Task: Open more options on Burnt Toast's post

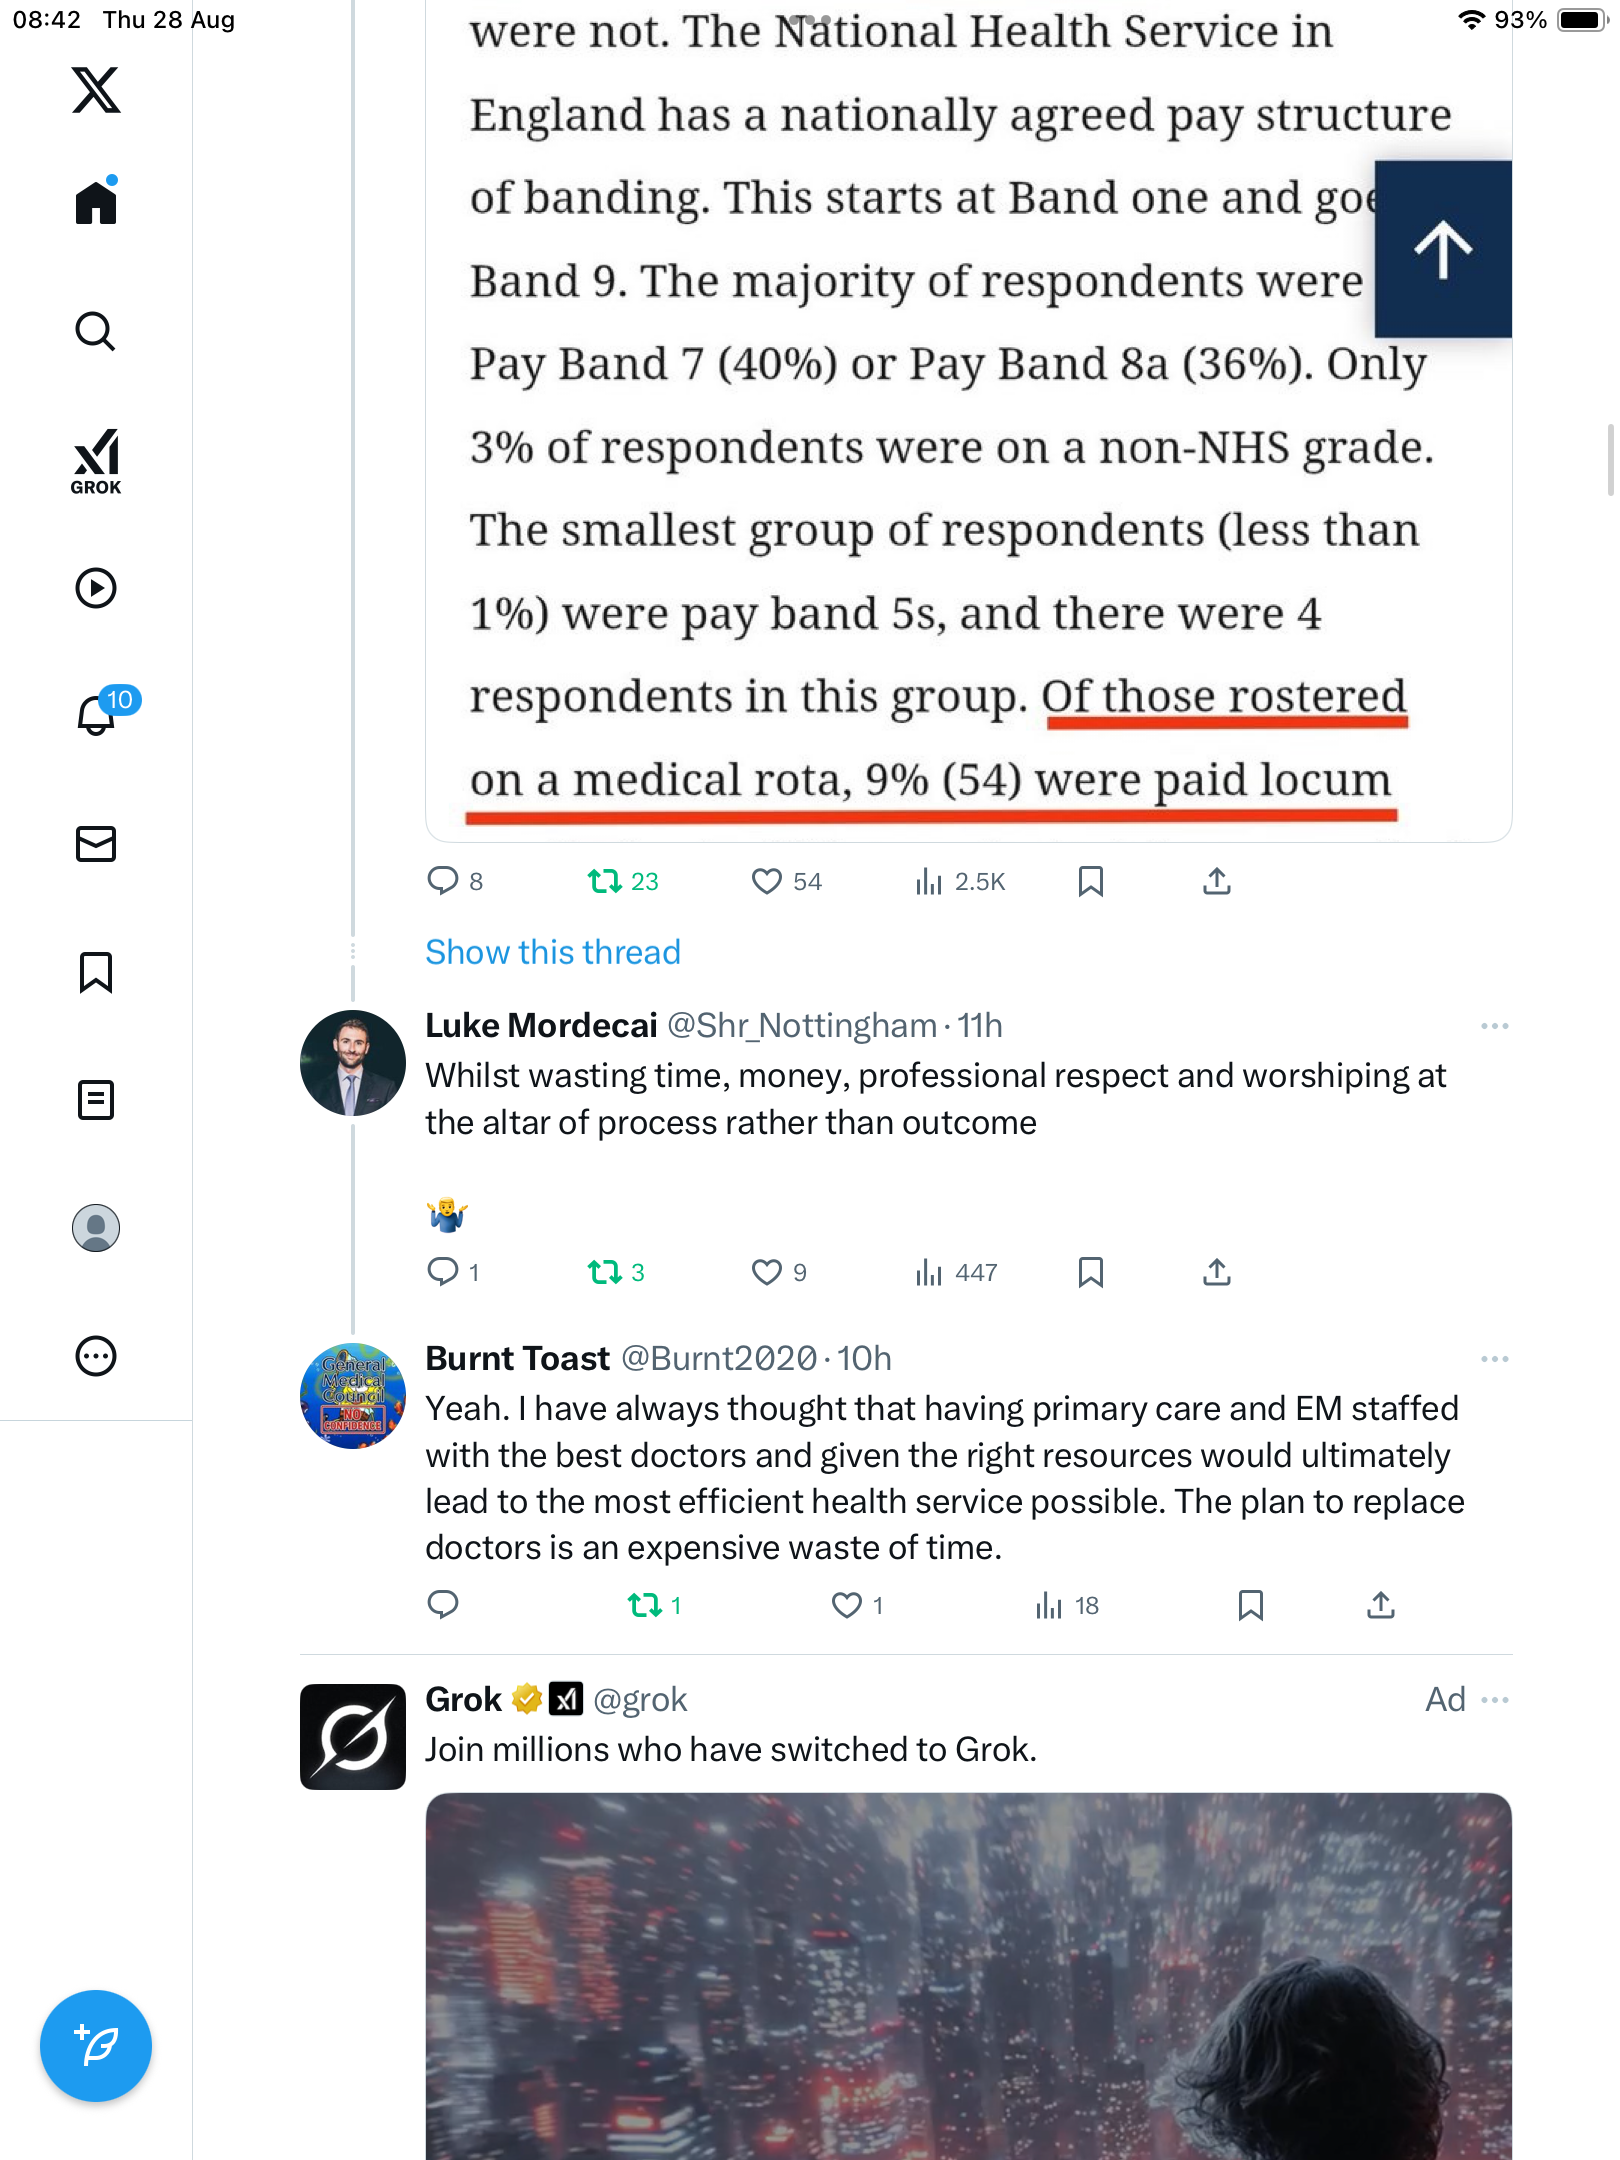Action: click(1494, 1359)
